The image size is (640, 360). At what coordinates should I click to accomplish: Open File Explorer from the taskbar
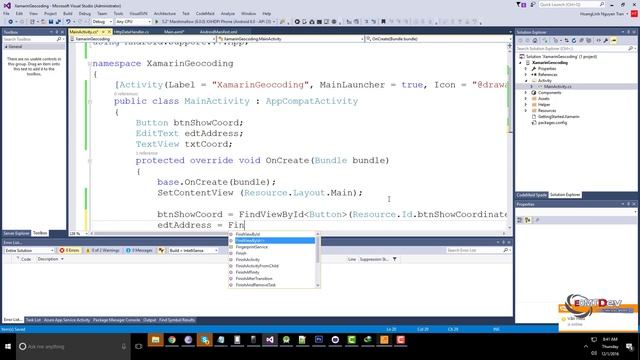[156, 340]
